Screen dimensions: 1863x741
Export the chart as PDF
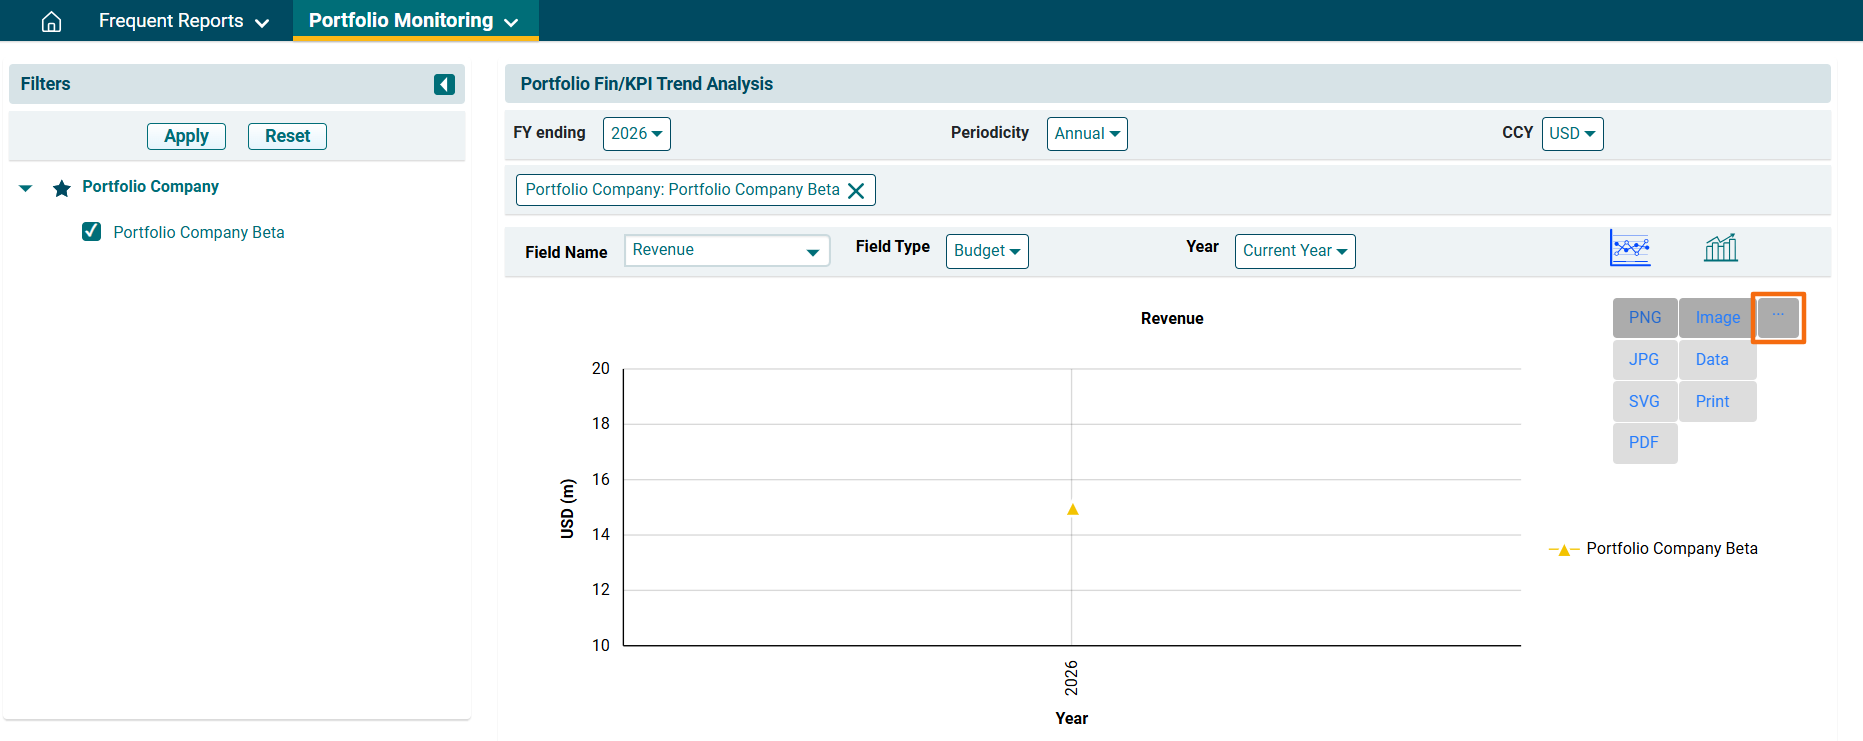[1643, 443]
